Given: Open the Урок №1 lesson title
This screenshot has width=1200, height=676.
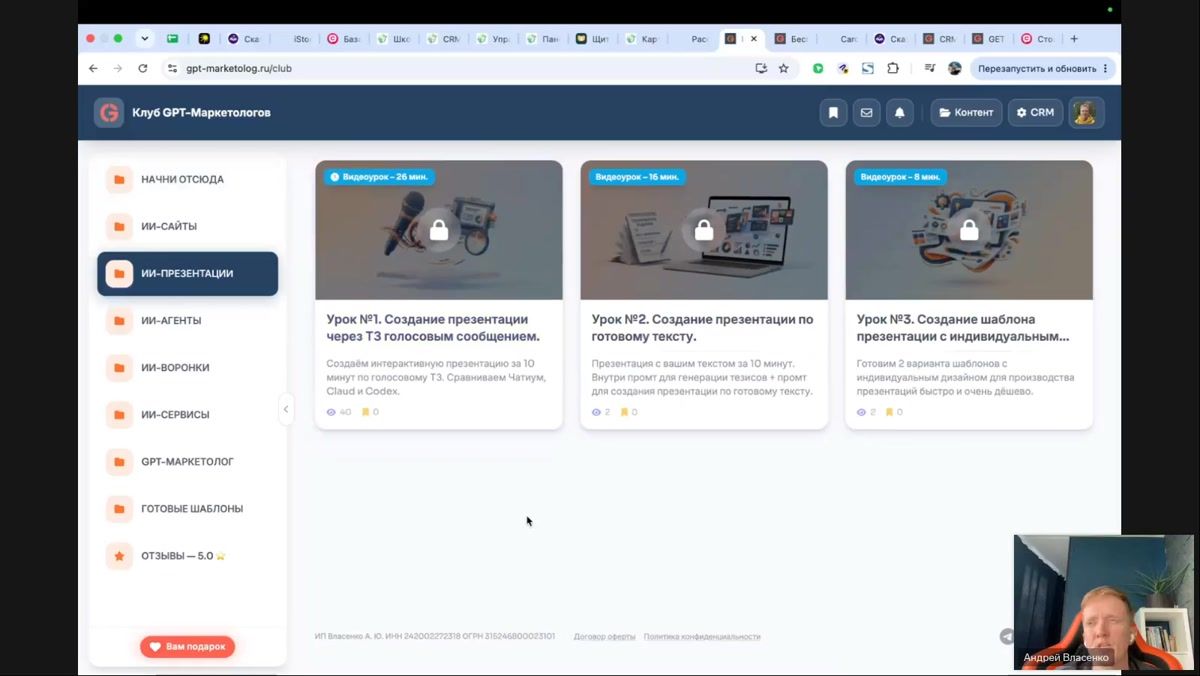Looking at the screenshot, I should point(433,328).
